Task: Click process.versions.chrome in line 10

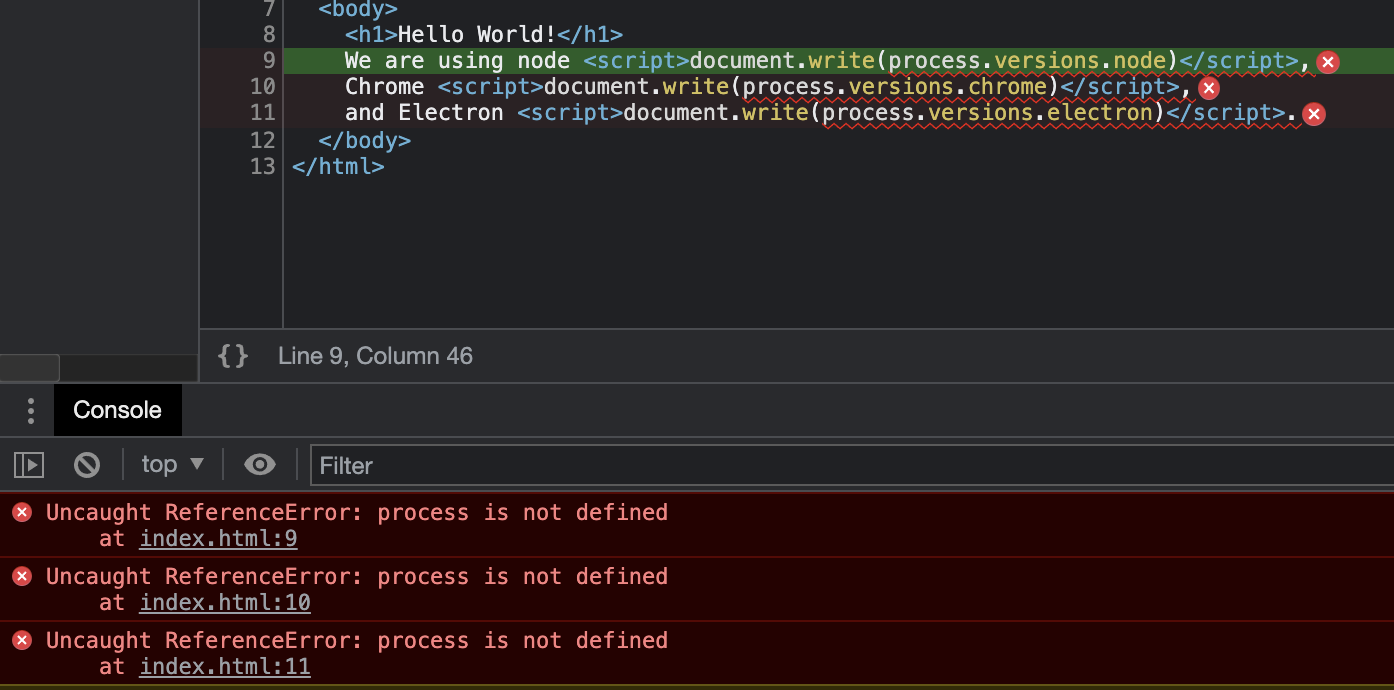Action: click(x=895, y=87)
